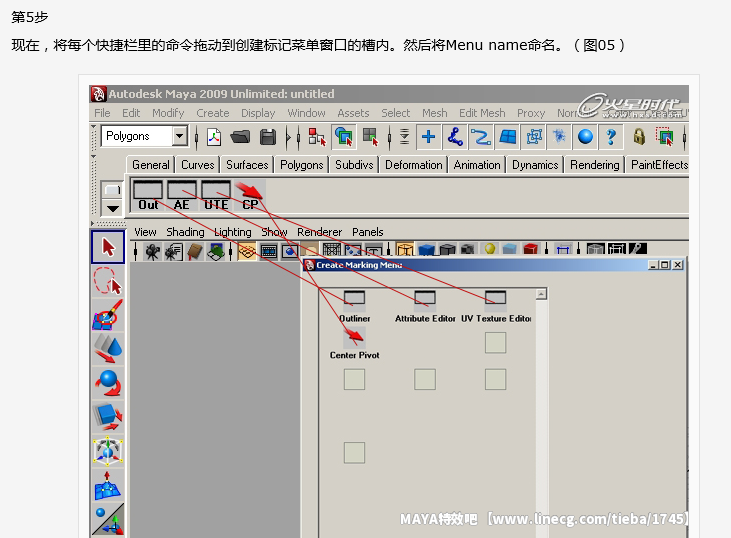Select the Show Manipulator tool

108,519
